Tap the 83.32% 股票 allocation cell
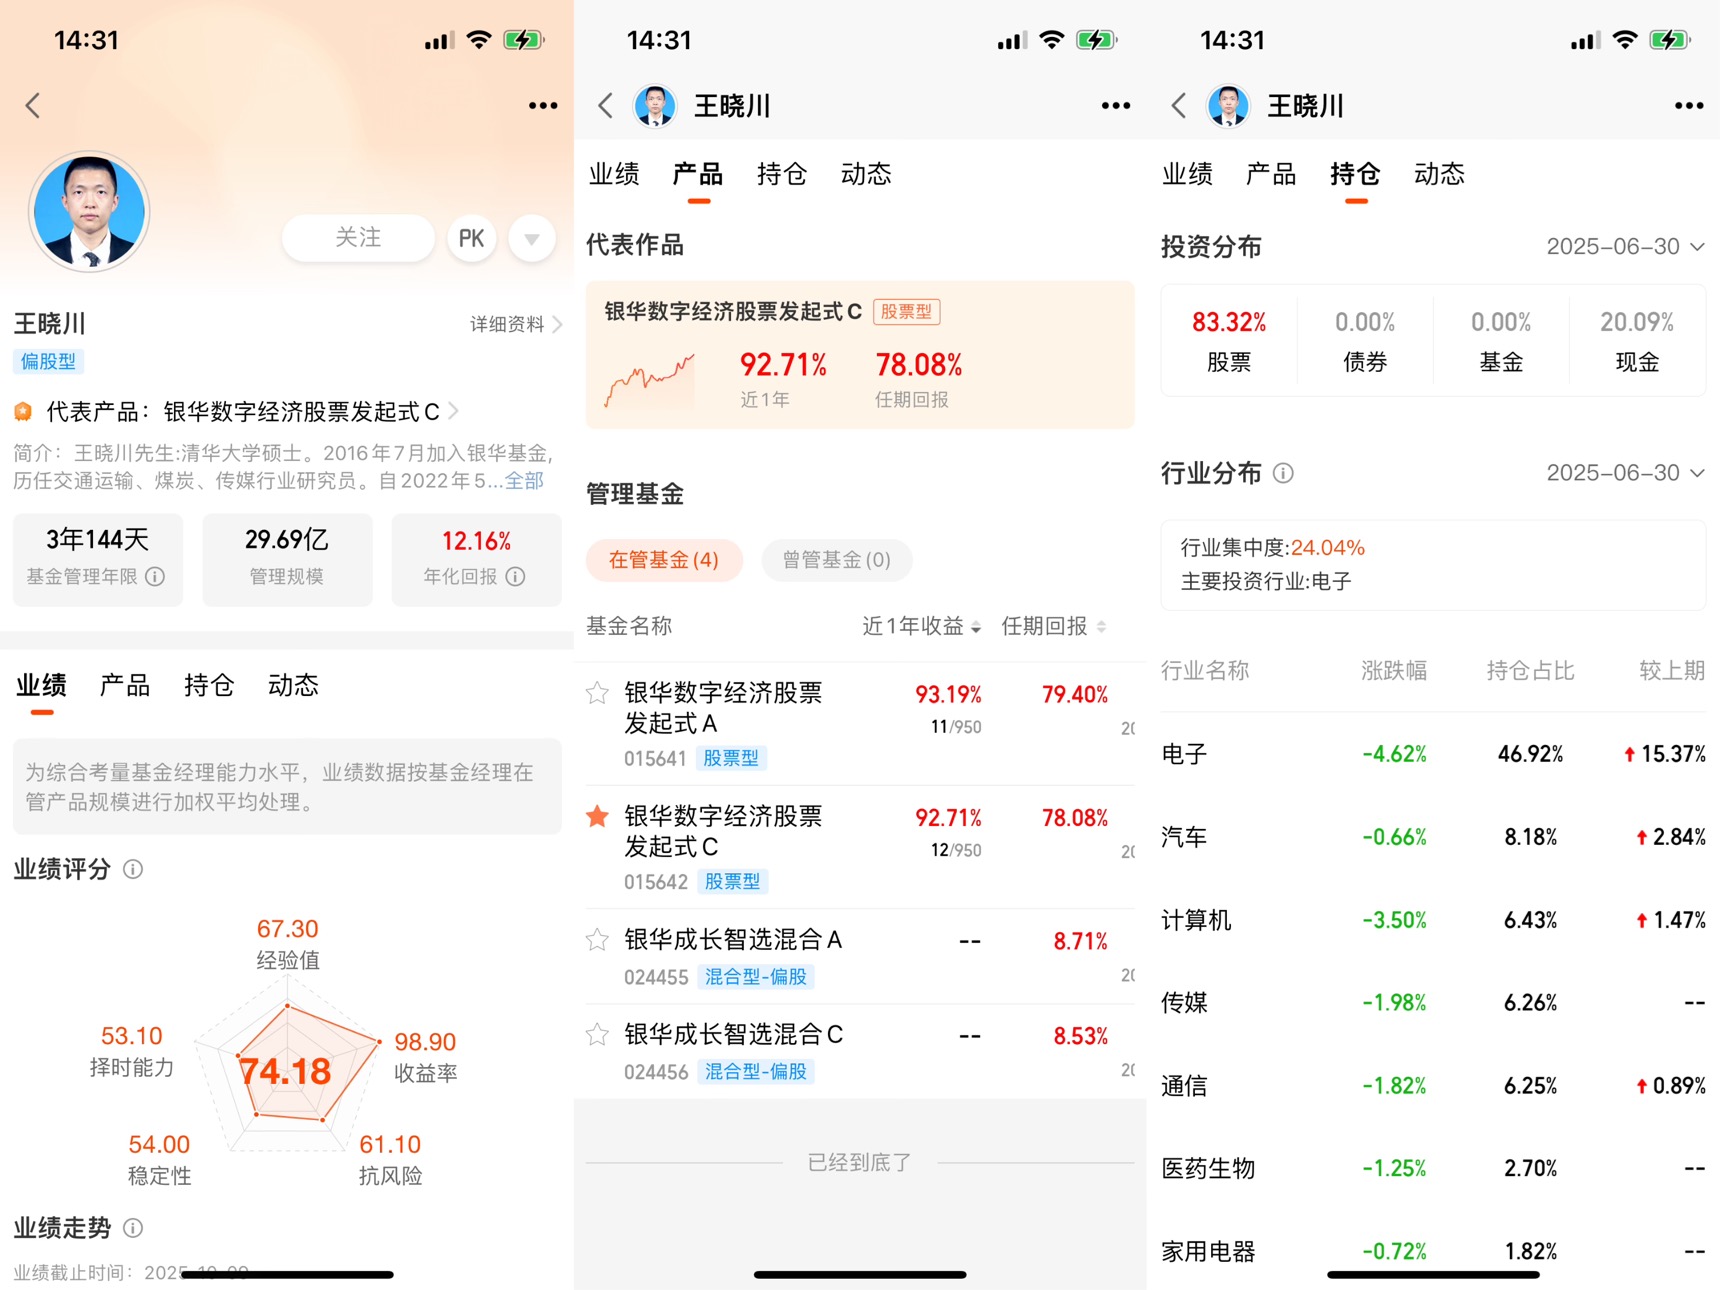This screenshot has width=1720, height=1290. click(x=1229, y=341)
